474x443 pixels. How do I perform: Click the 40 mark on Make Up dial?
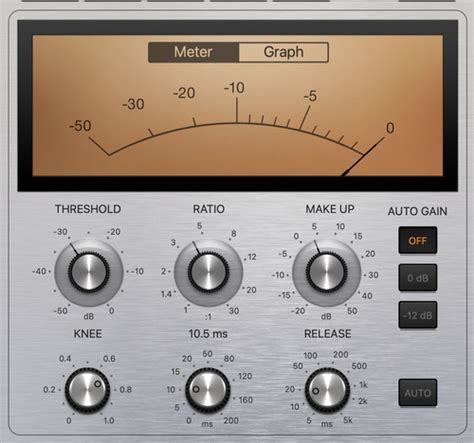pos(367,296)
